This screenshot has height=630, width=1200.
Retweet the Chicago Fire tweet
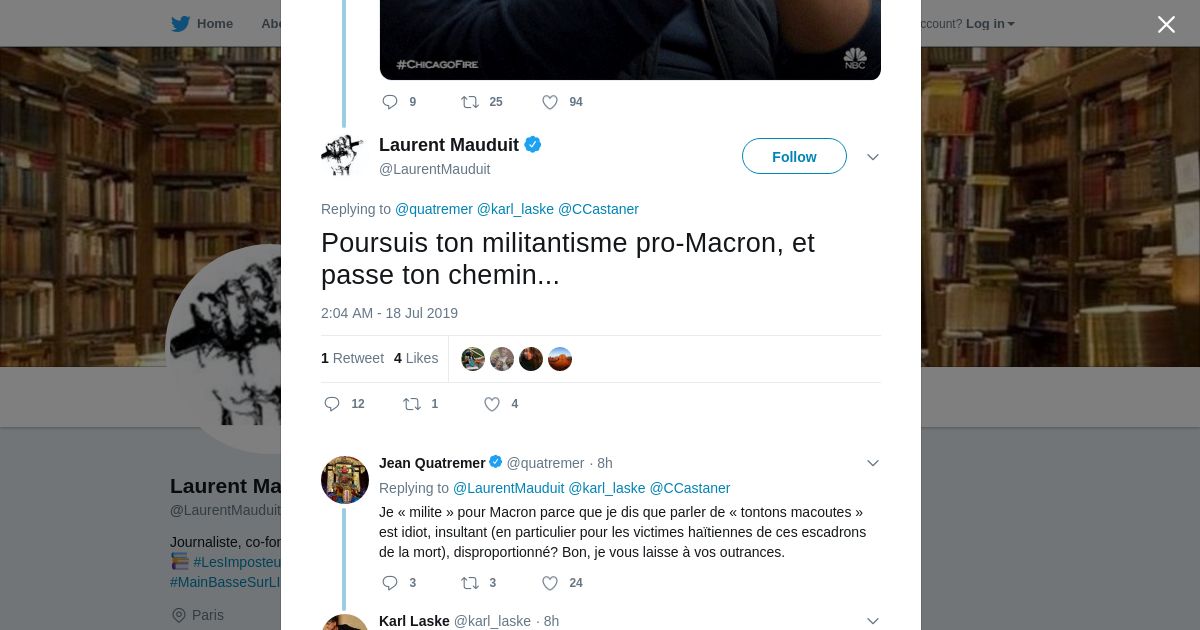coord(470,102)
